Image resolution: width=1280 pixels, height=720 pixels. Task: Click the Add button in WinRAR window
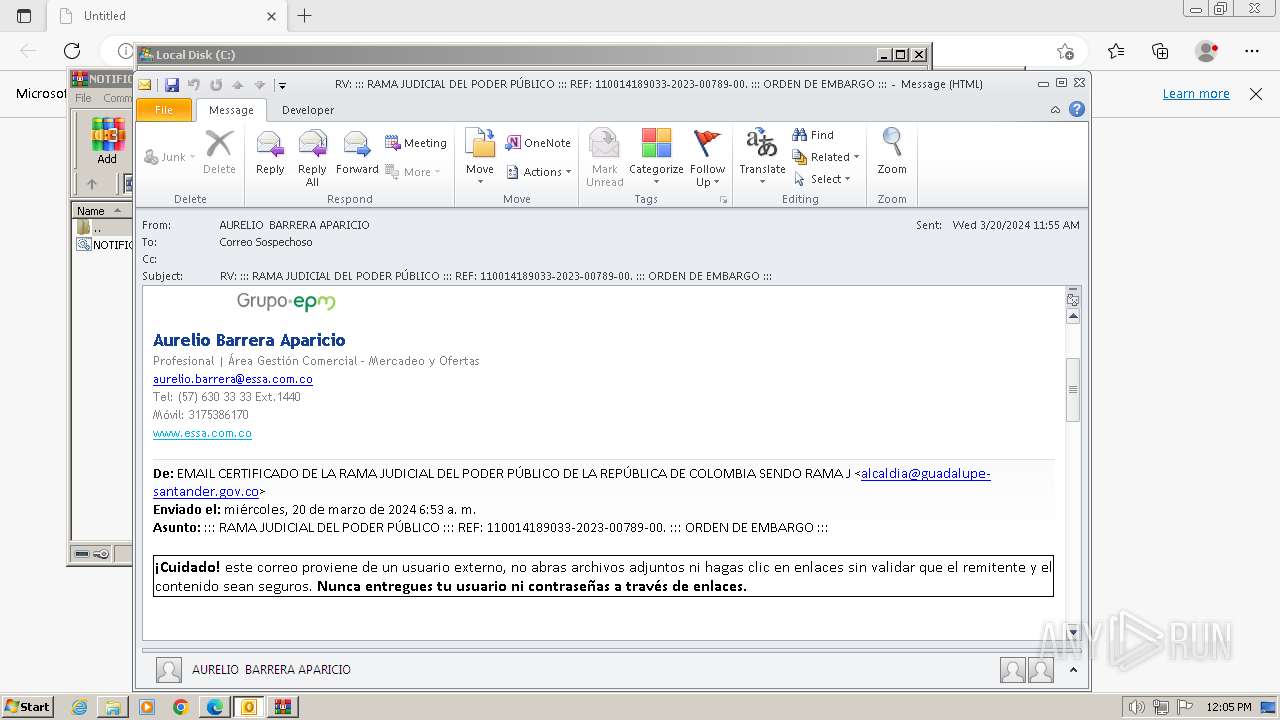(107, 141)
